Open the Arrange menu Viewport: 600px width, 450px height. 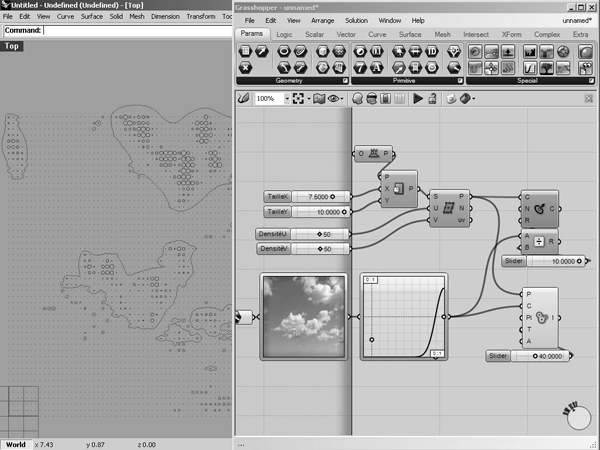323,21
